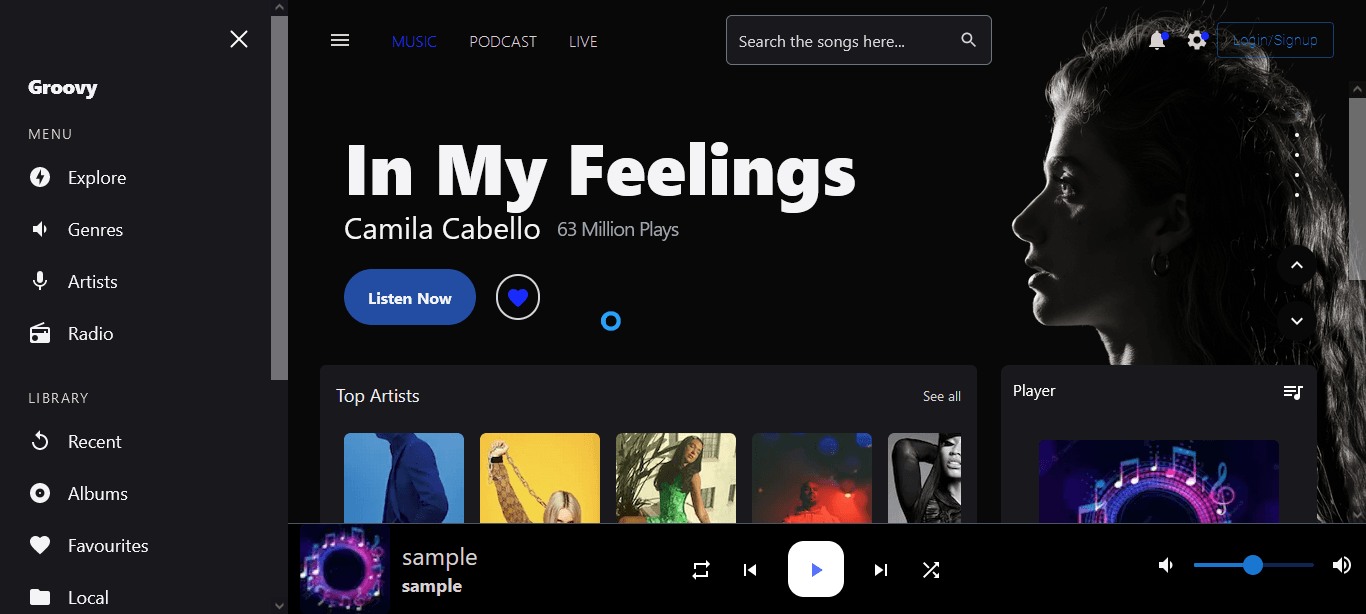The image size is (1366, 614).
Task: Click the hamburger menu icon
Action: pyautogui.click(x=340, y=41)
